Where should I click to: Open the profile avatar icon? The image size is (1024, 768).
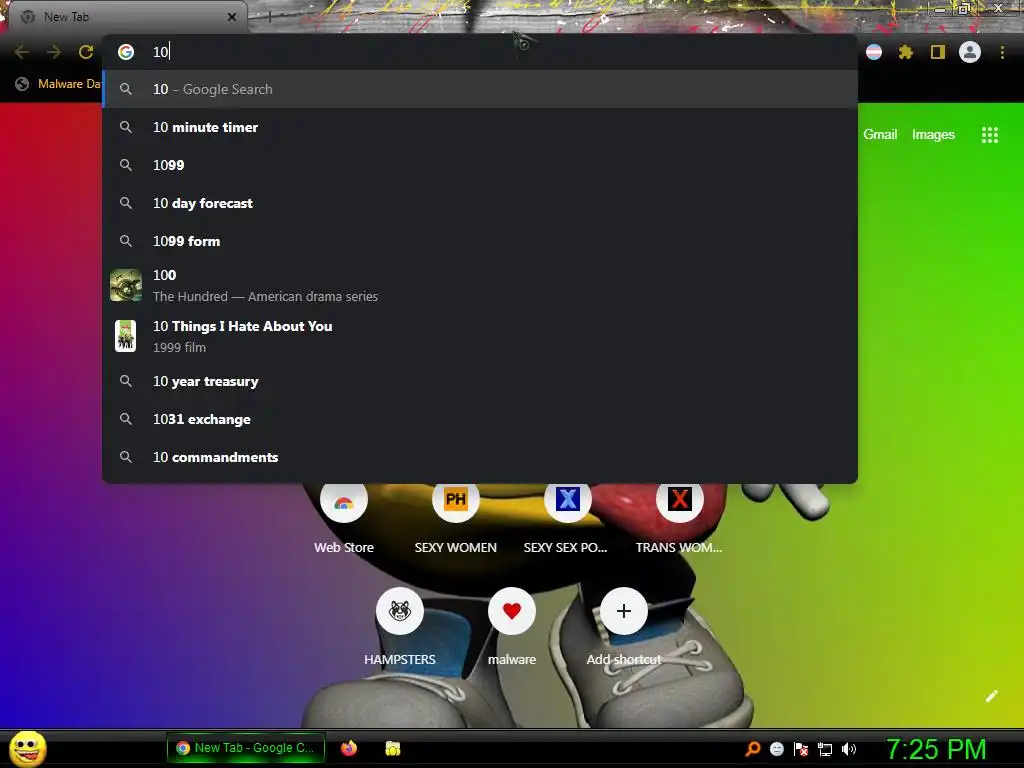970,52
